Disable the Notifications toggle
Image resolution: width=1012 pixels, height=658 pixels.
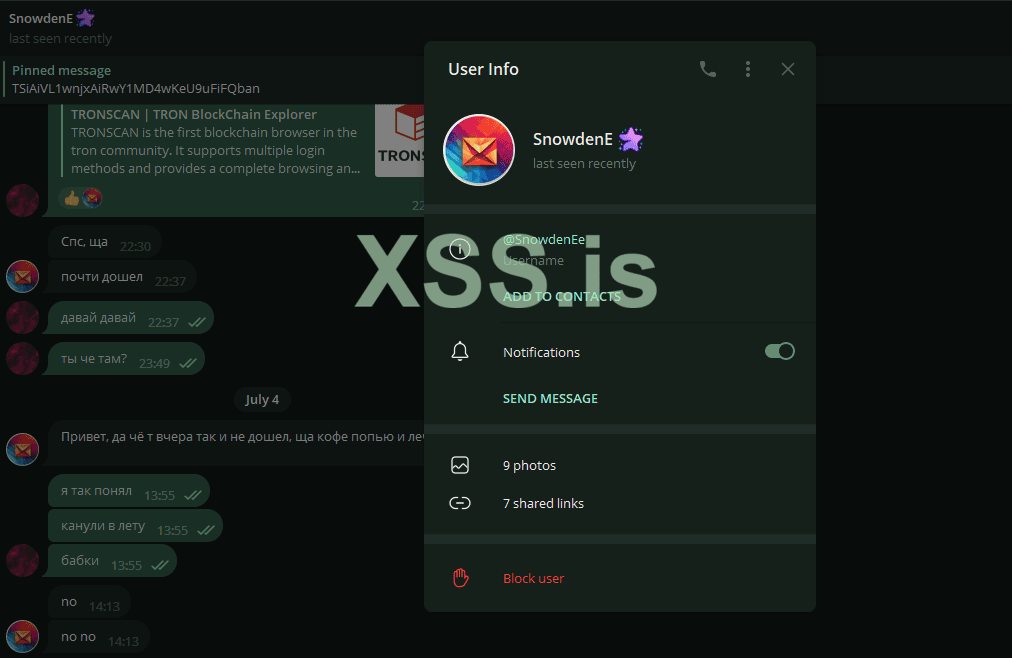(x=779, y=351)
